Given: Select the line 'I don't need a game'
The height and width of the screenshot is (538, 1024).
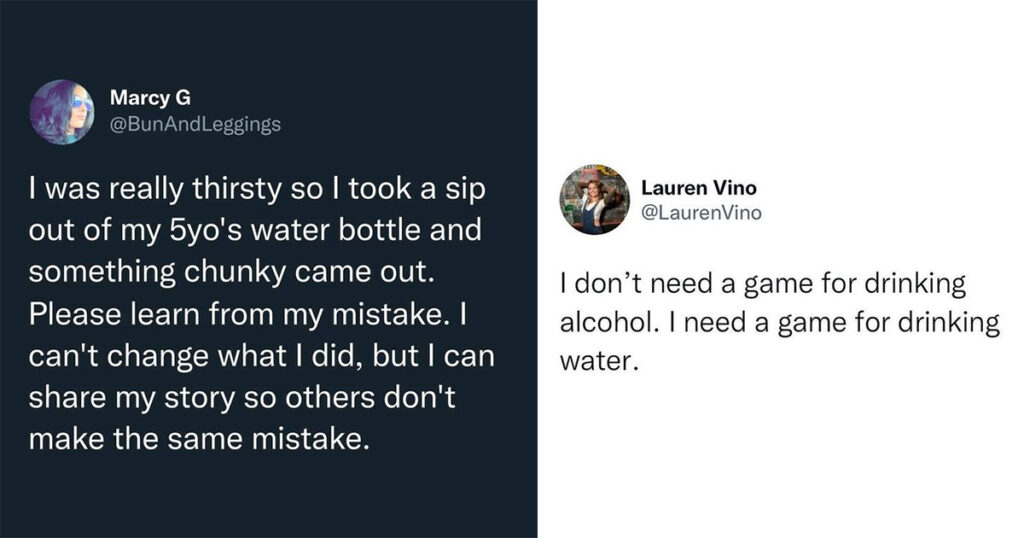Looking at the screenshot, I should click(x=763, y=284).
